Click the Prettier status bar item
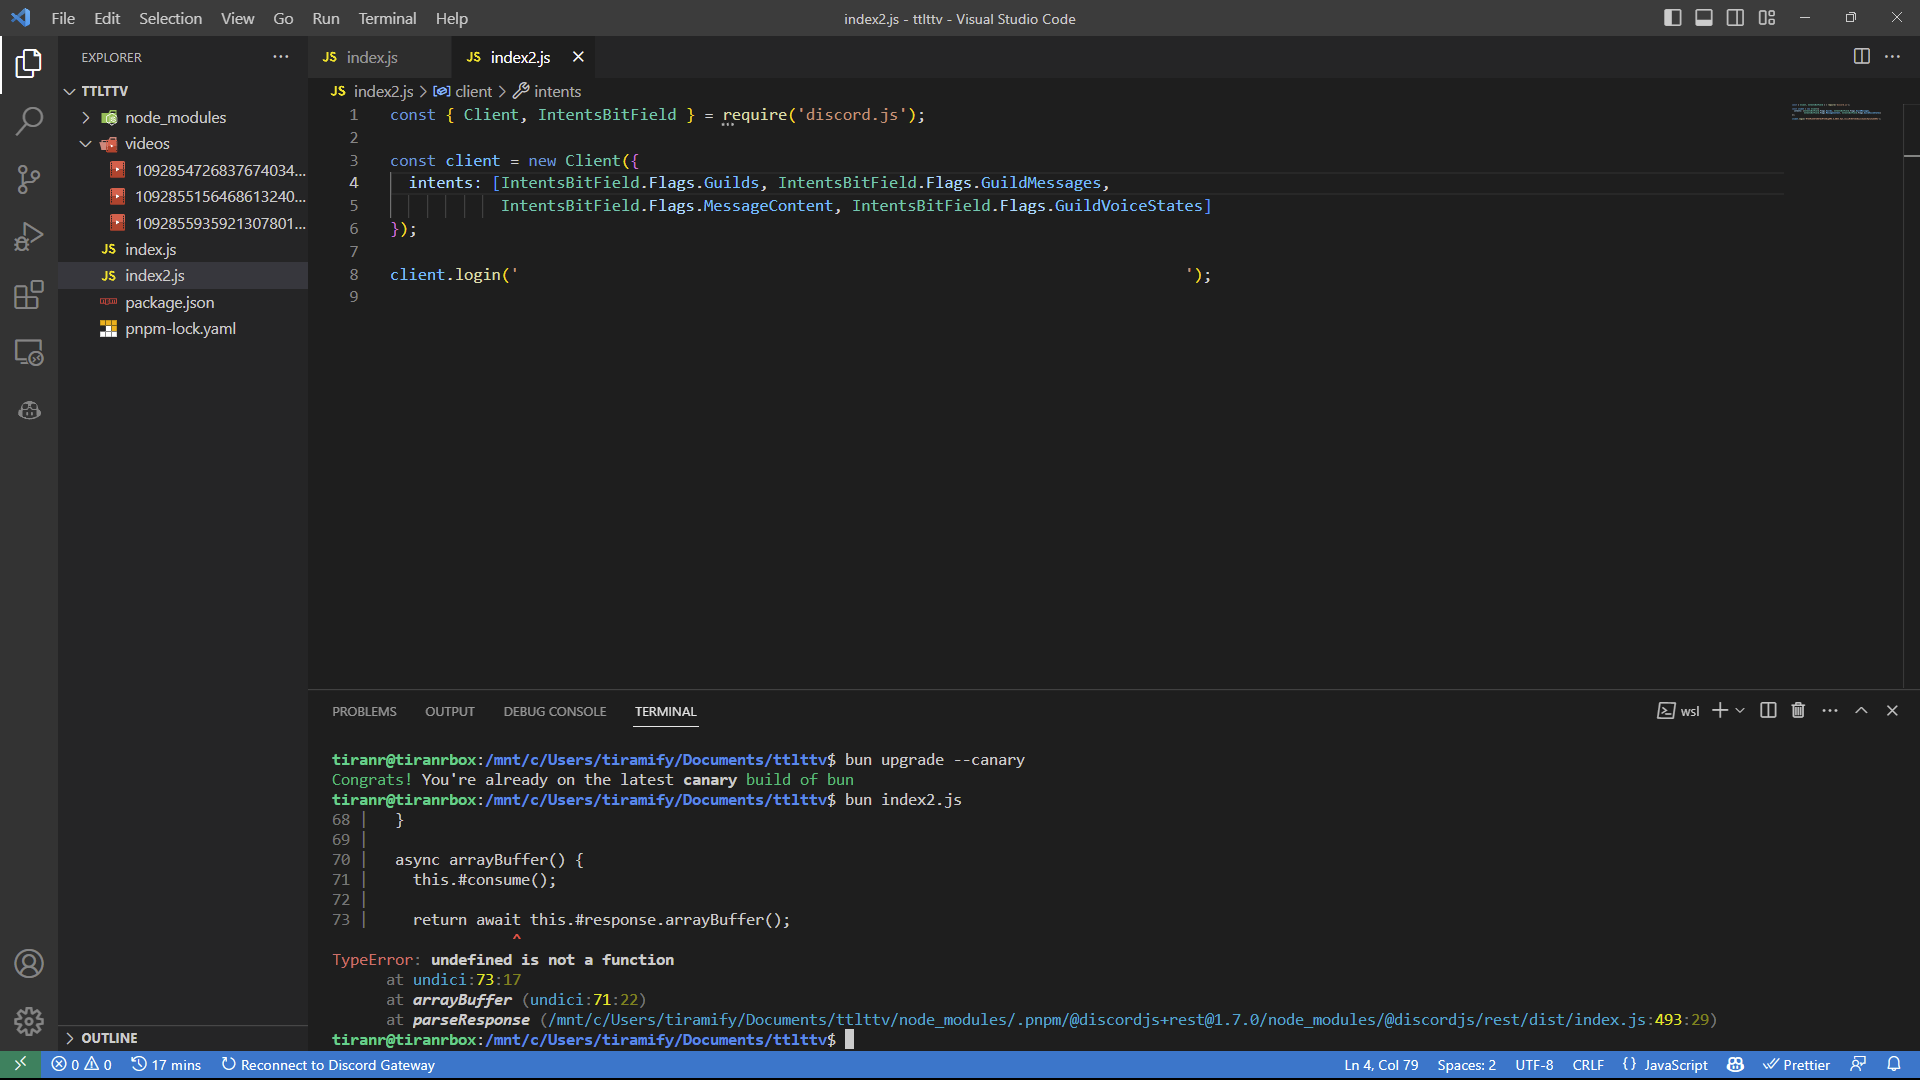1920x1080 pixels. (1798, 1064)
